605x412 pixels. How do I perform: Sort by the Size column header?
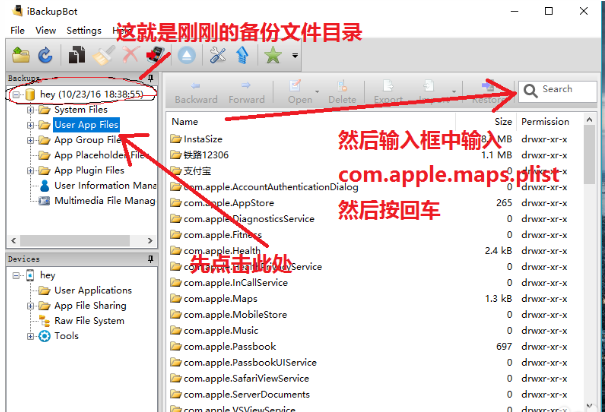(503, 122)
